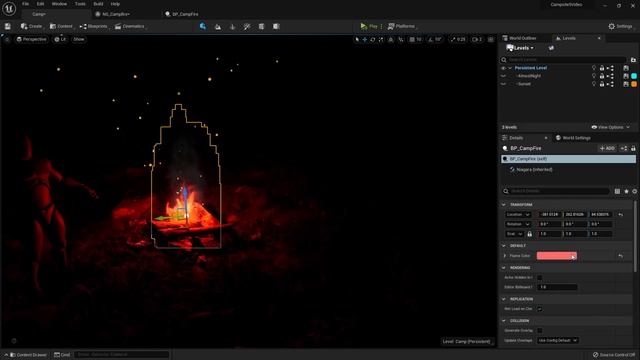Viewport: 640px width, 360px height.
Task: Collapse the Persistent Level tree arrow
Action: tap(510, 68)
